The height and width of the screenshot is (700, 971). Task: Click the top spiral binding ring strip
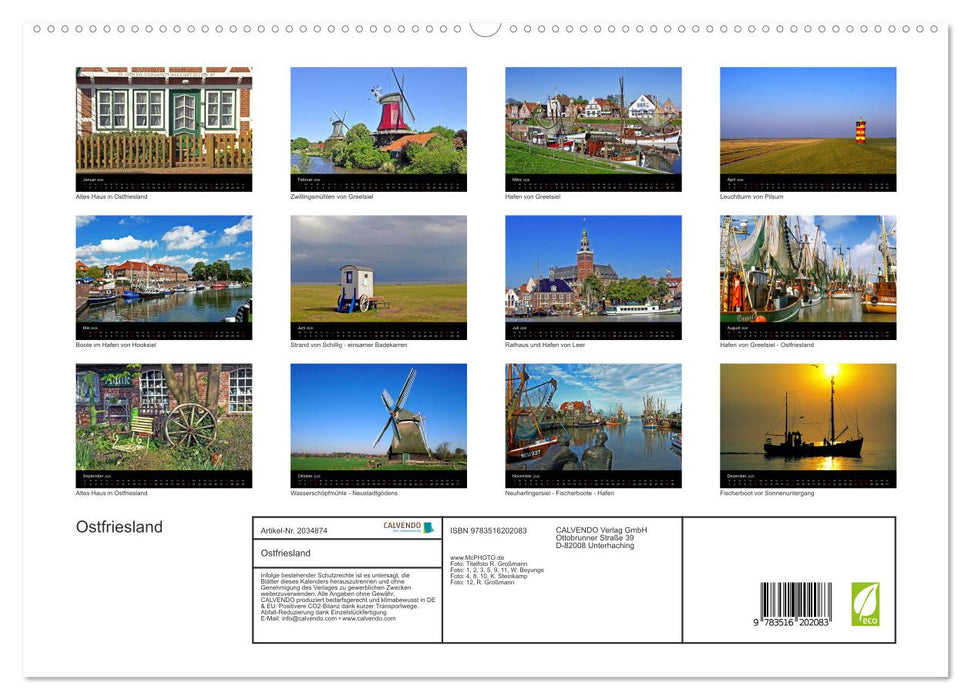coord(485,30)
